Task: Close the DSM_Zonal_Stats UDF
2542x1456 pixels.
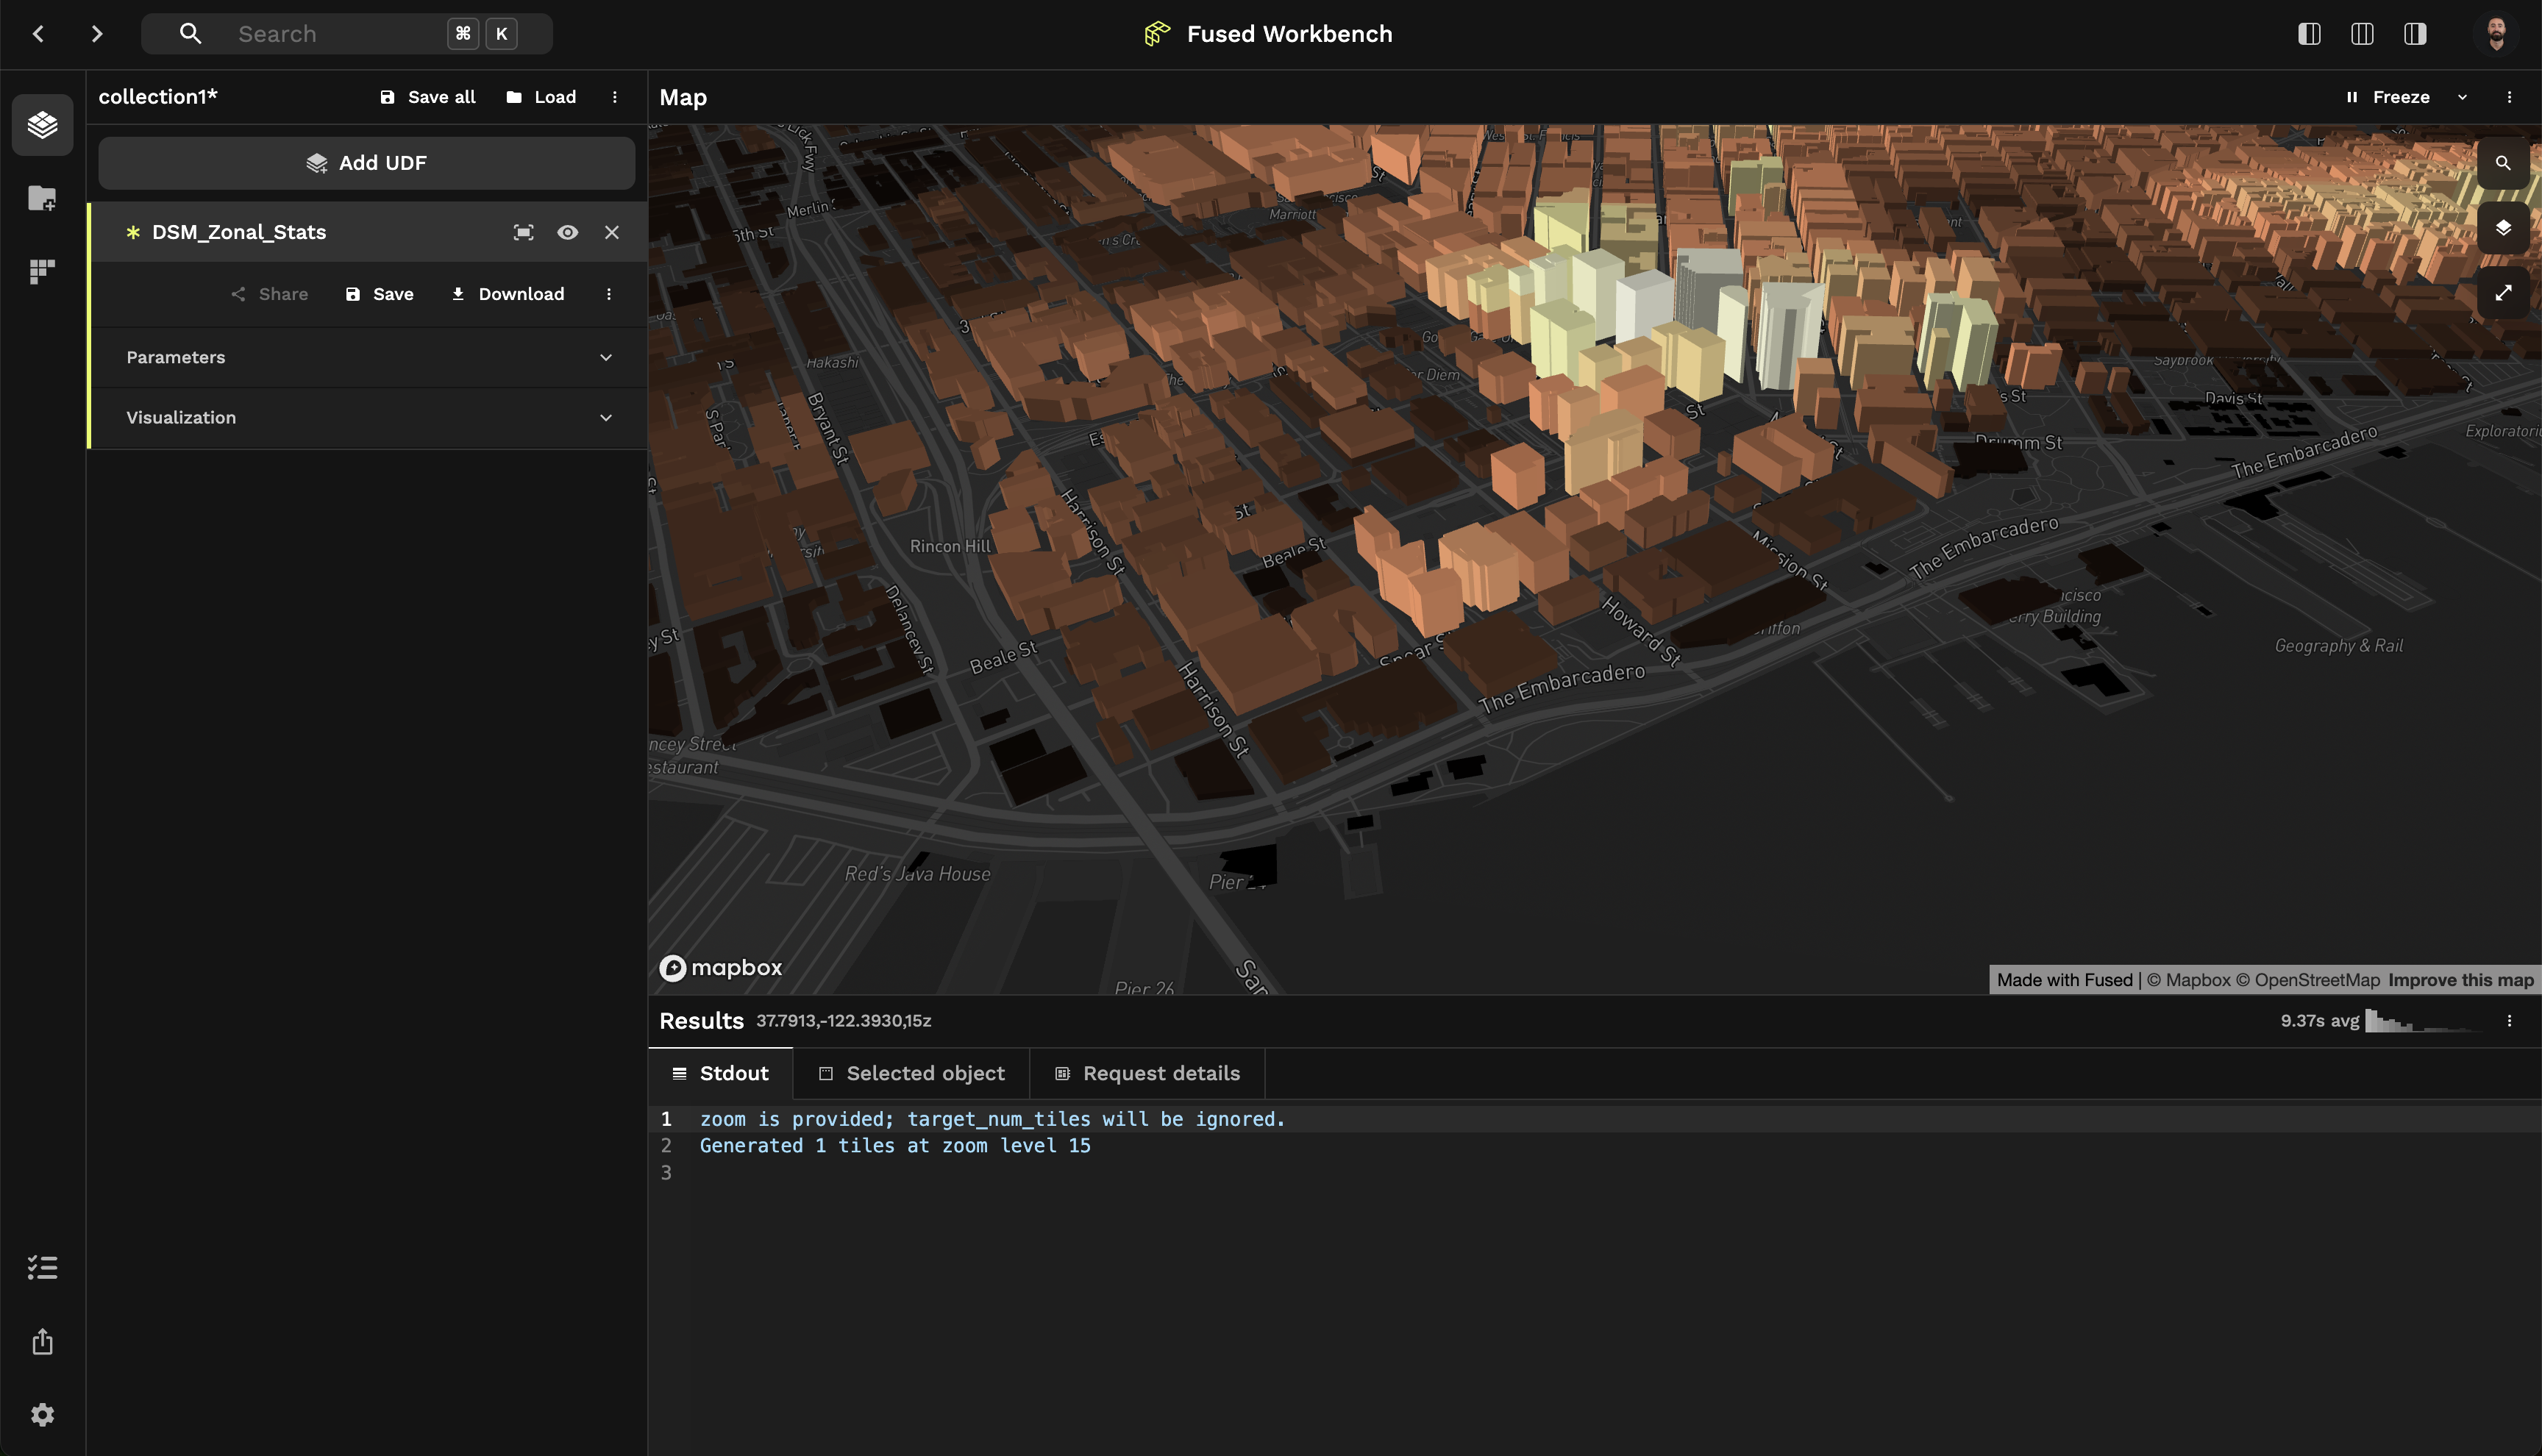Action: [612, 232]
